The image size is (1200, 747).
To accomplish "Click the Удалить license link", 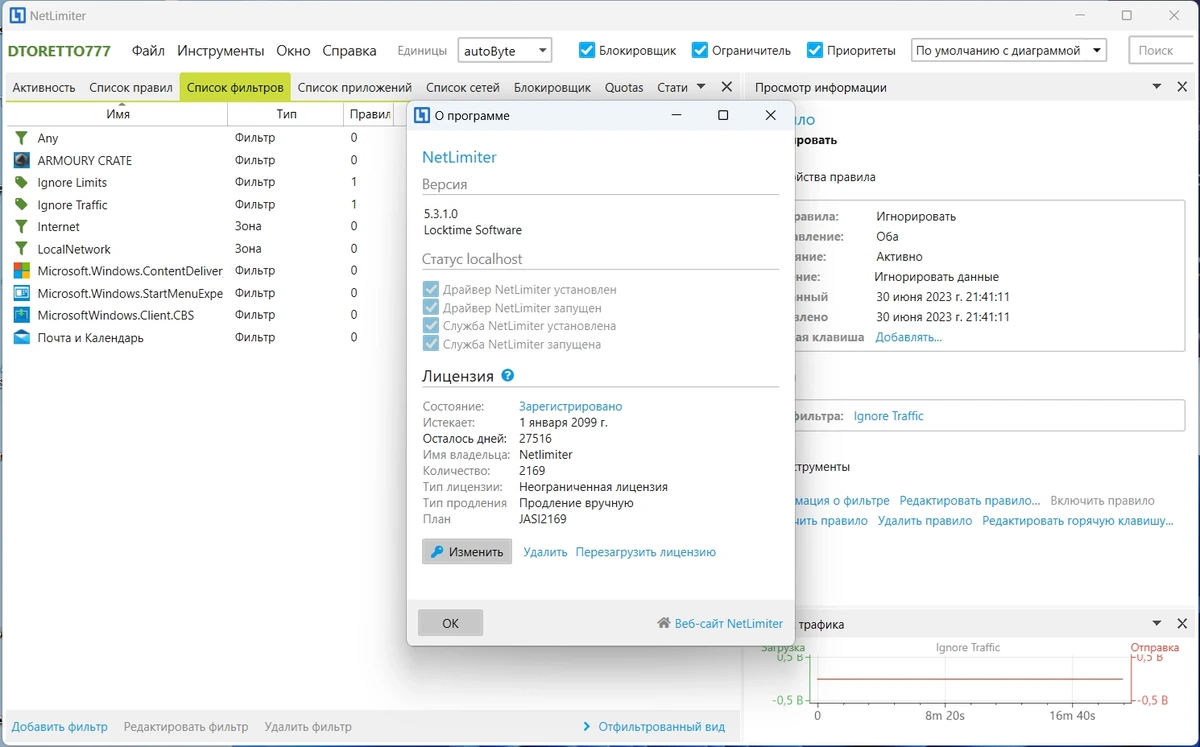I will [545, 552].
